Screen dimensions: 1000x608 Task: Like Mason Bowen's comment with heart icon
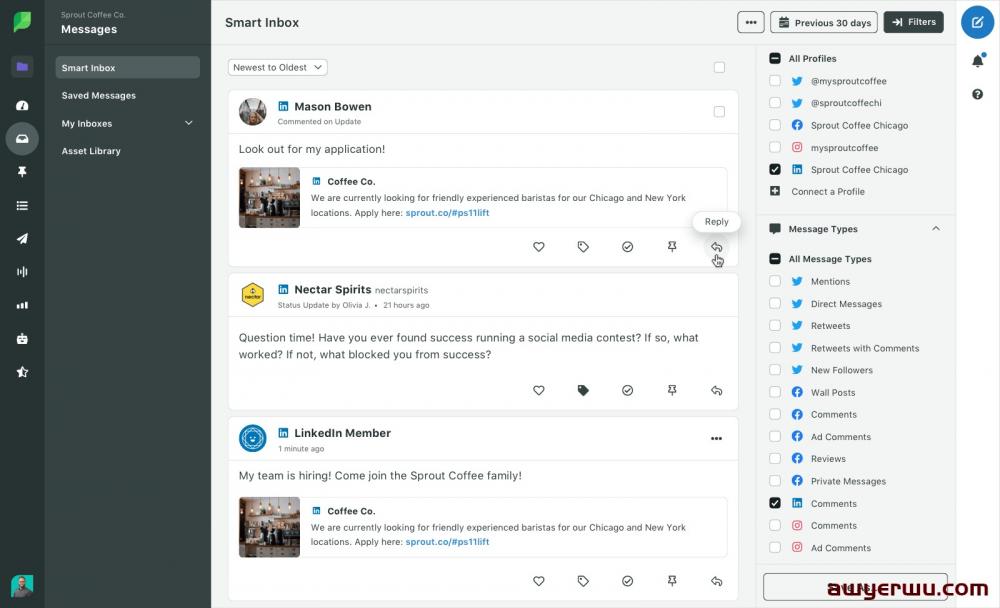pos(539,247)
